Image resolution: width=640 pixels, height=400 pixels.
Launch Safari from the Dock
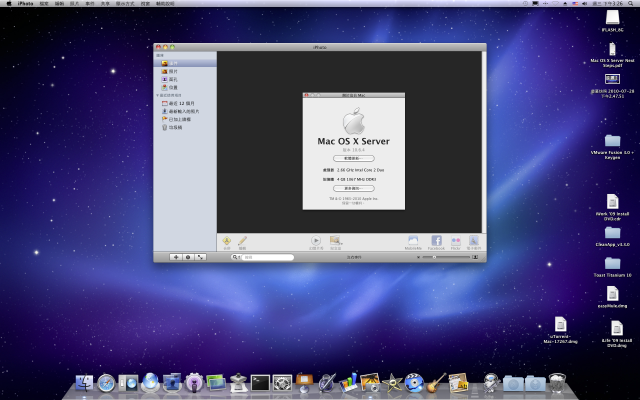[x=106, y=383]
